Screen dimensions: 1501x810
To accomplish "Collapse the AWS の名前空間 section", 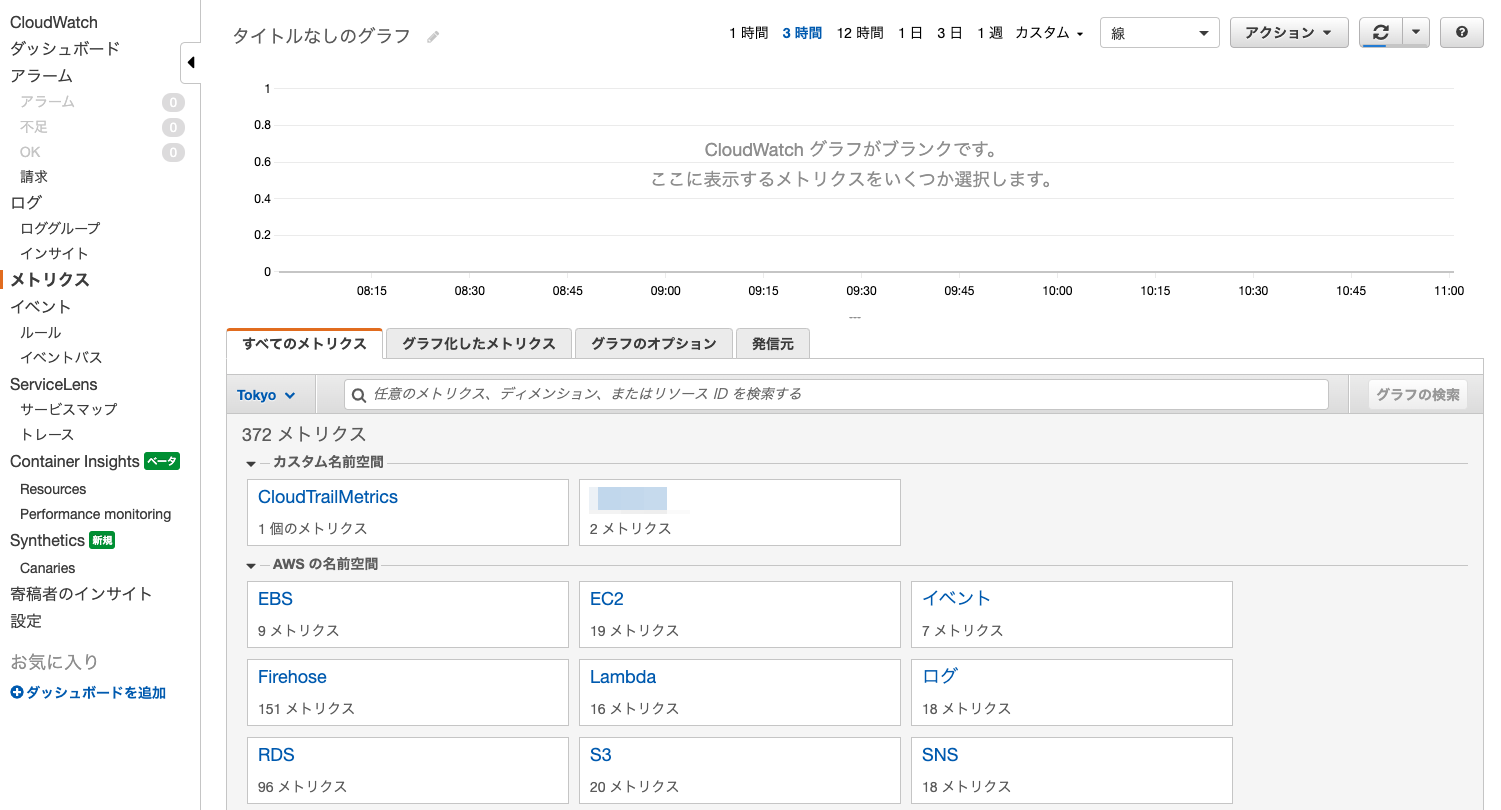I will (250, 565).
